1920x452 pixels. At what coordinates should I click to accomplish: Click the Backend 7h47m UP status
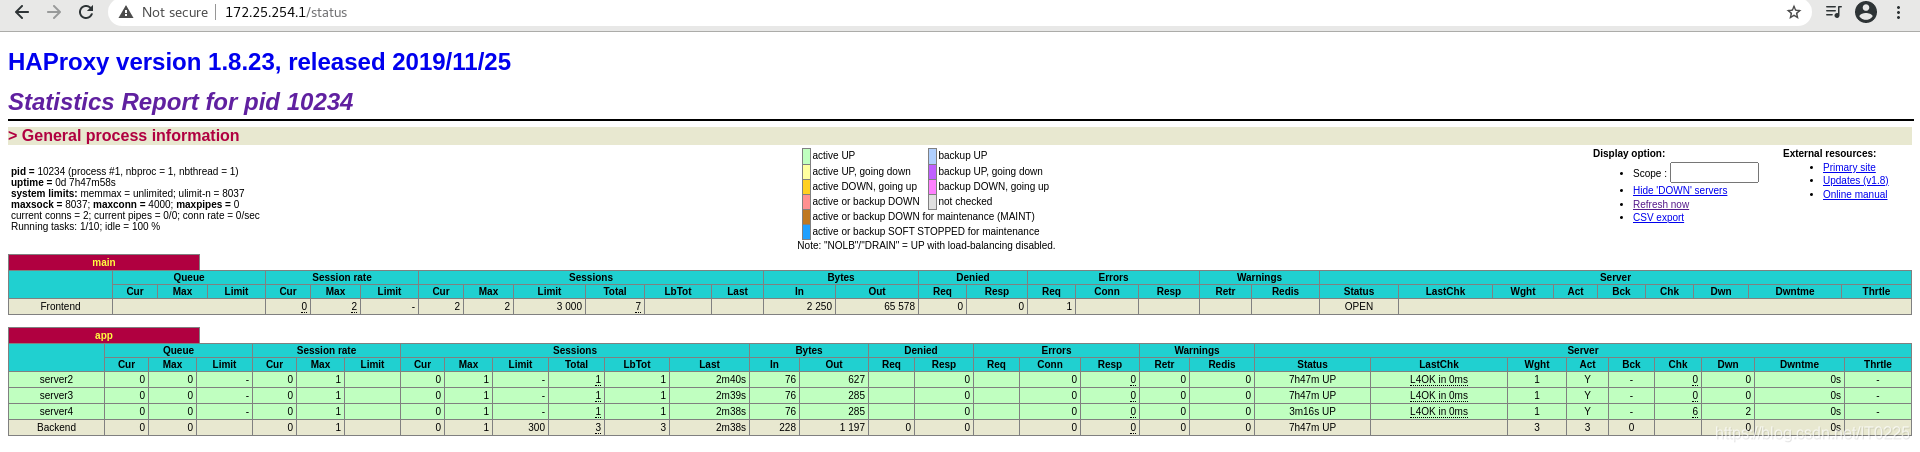[x=1312, y=427]
